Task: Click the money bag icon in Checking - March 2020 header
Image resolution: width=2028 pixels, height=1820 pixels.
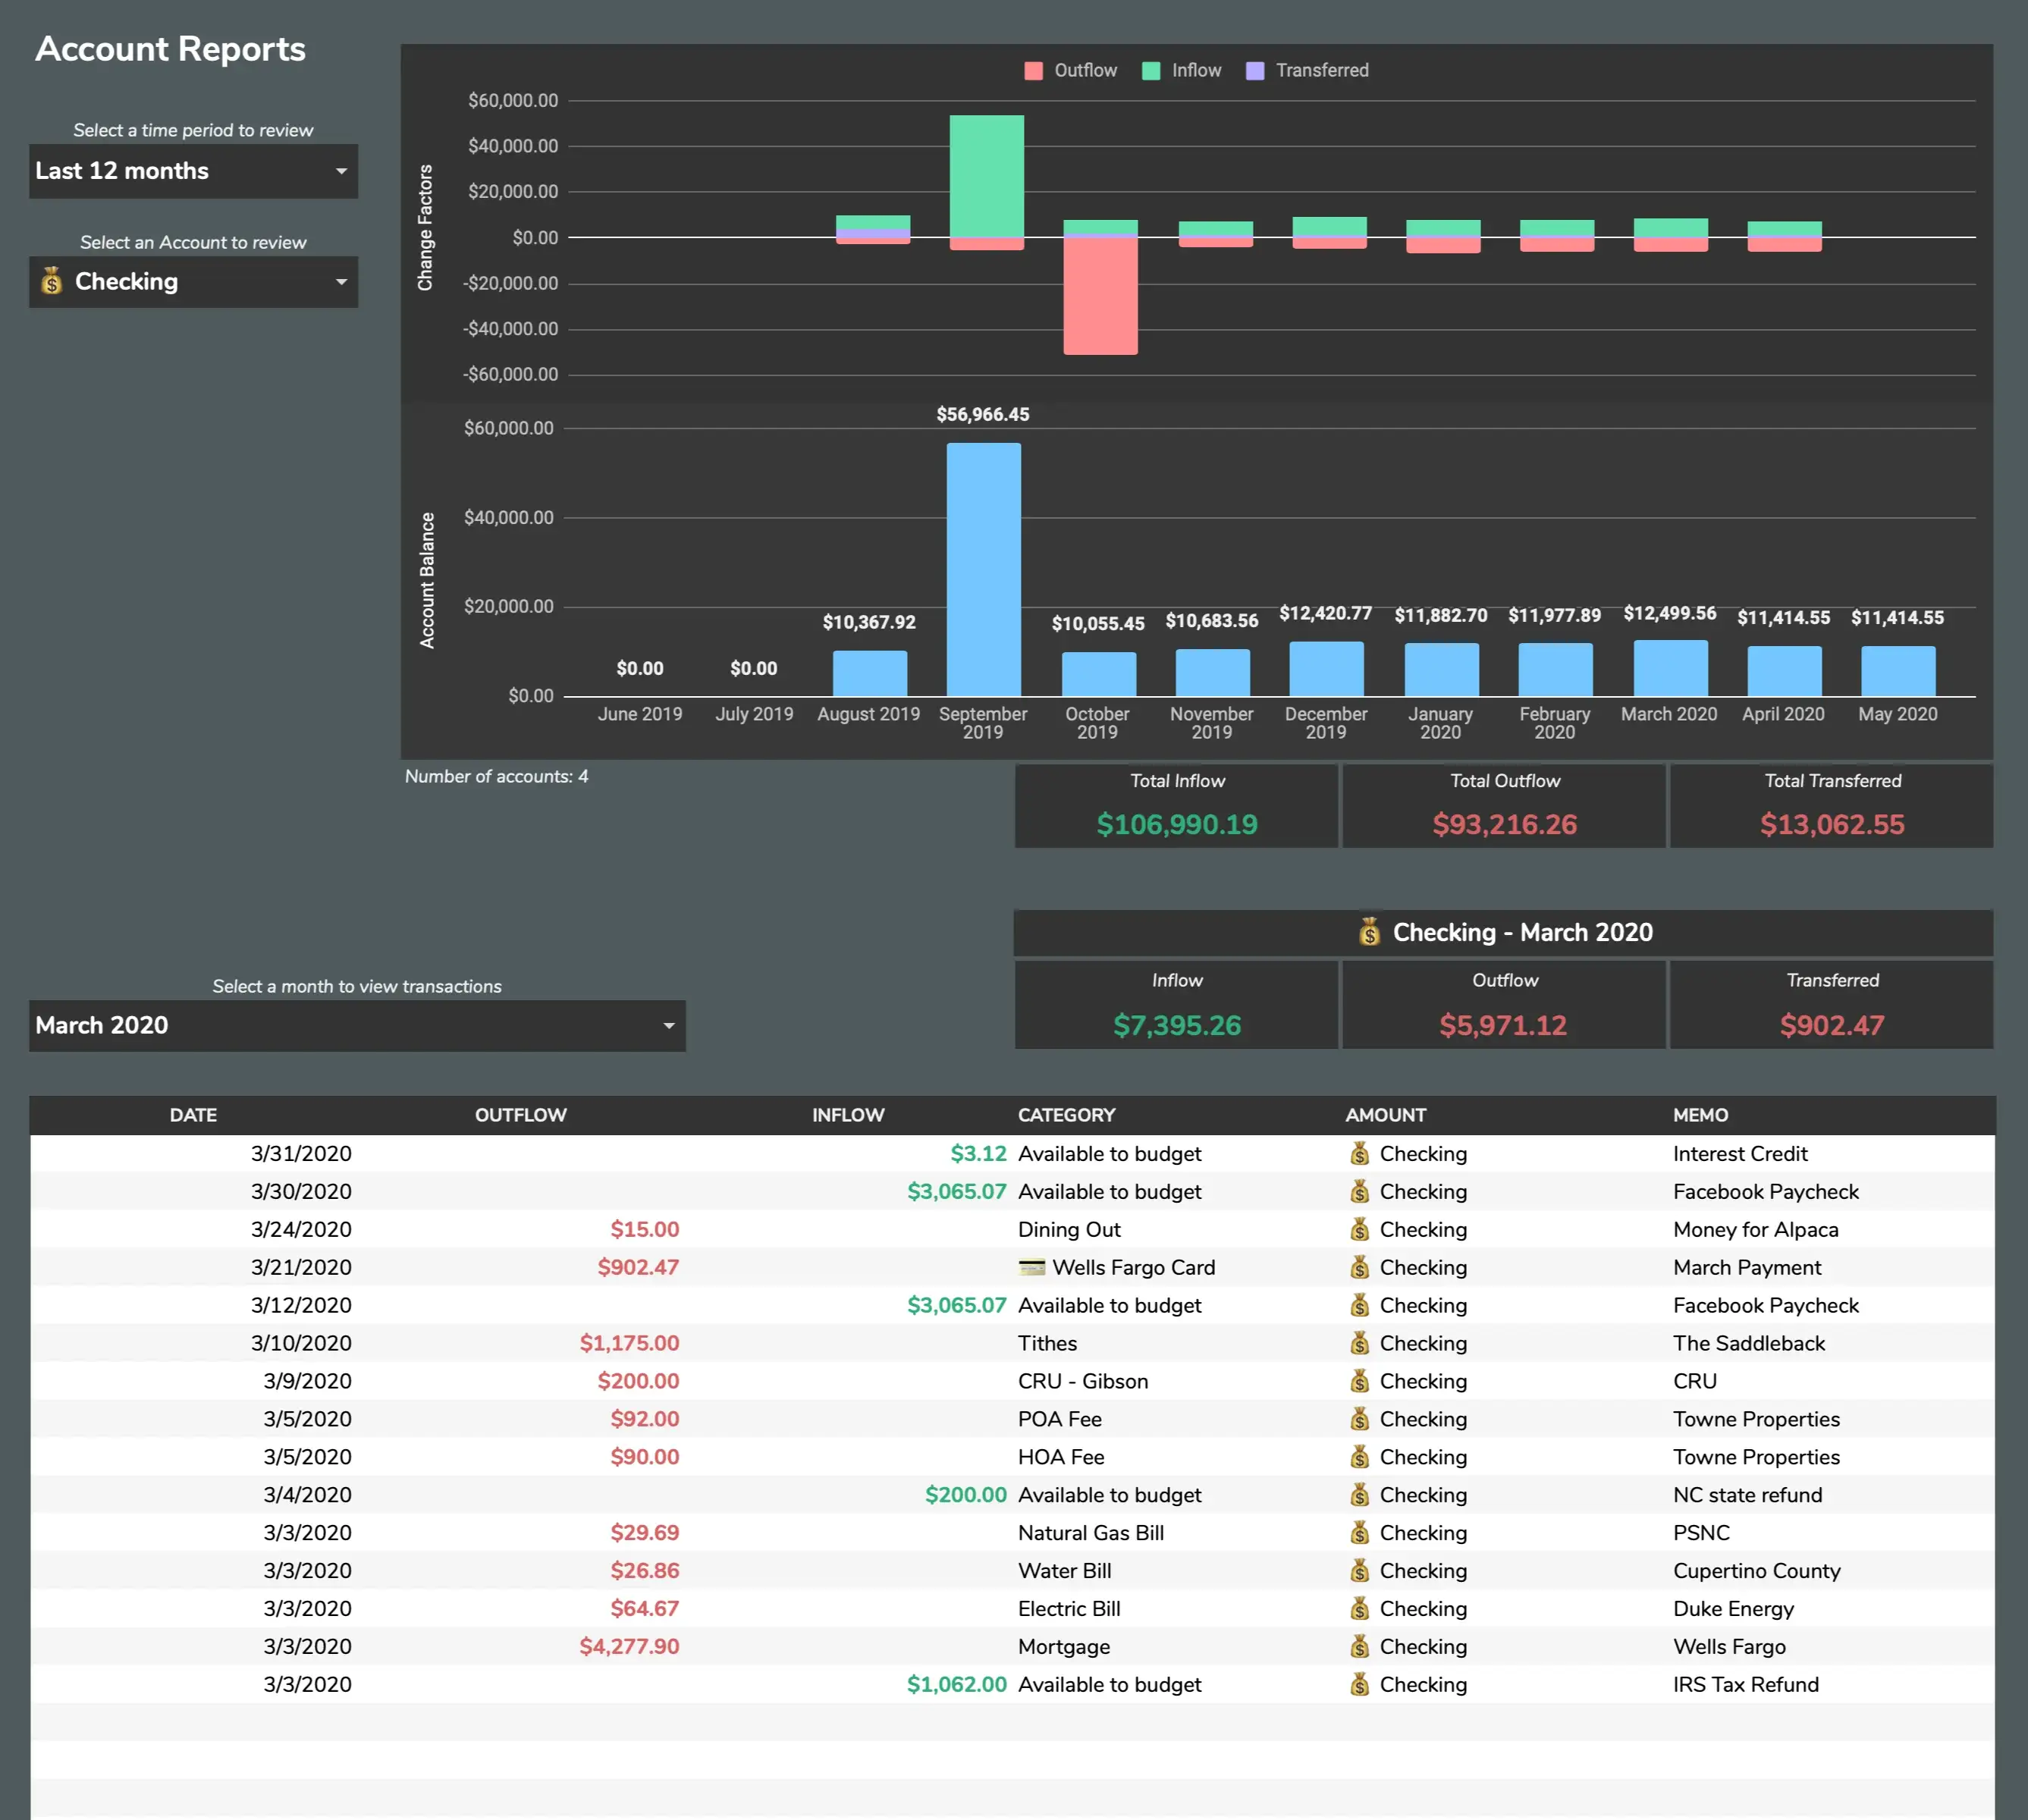Action: pyautogui.click(x=1369, y=931)
